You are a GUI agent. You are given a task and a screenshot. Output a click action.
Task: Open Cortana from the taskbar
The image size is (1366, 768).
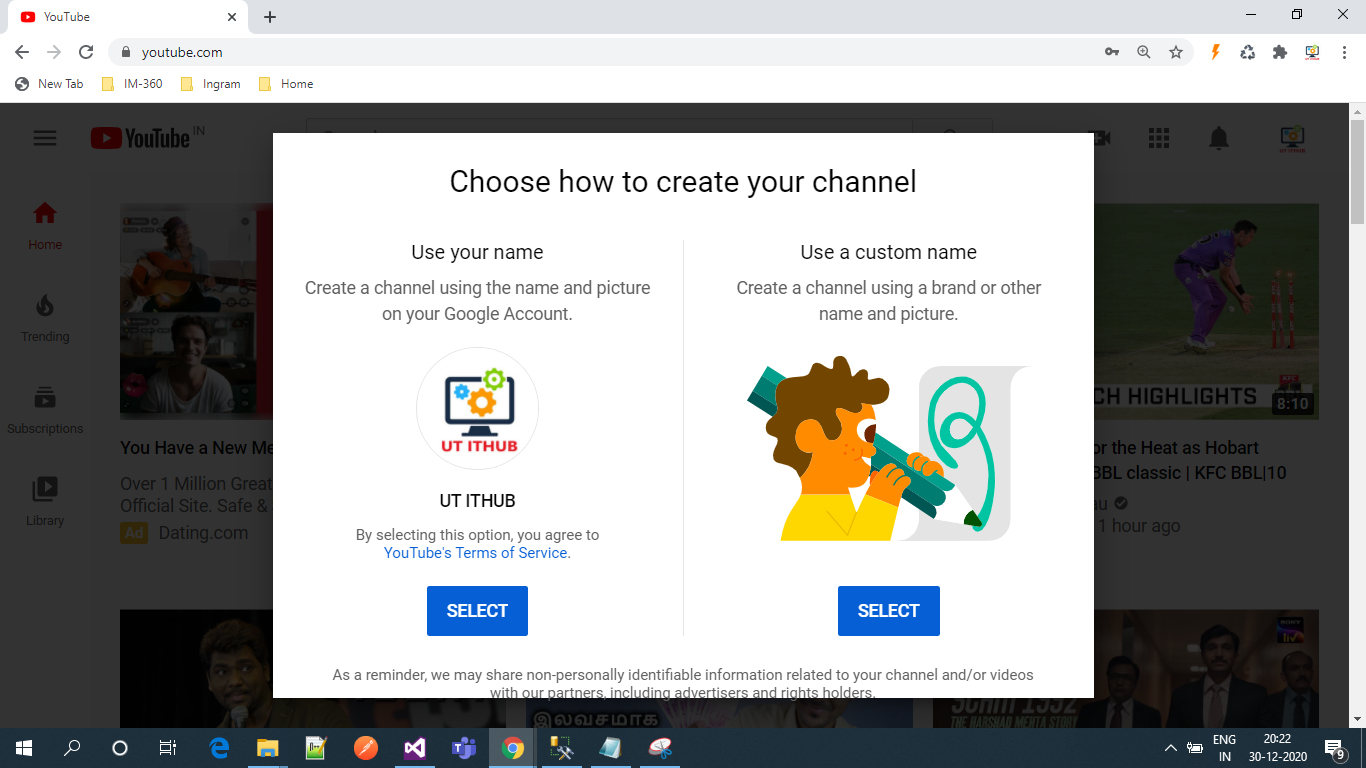point(120,748)
